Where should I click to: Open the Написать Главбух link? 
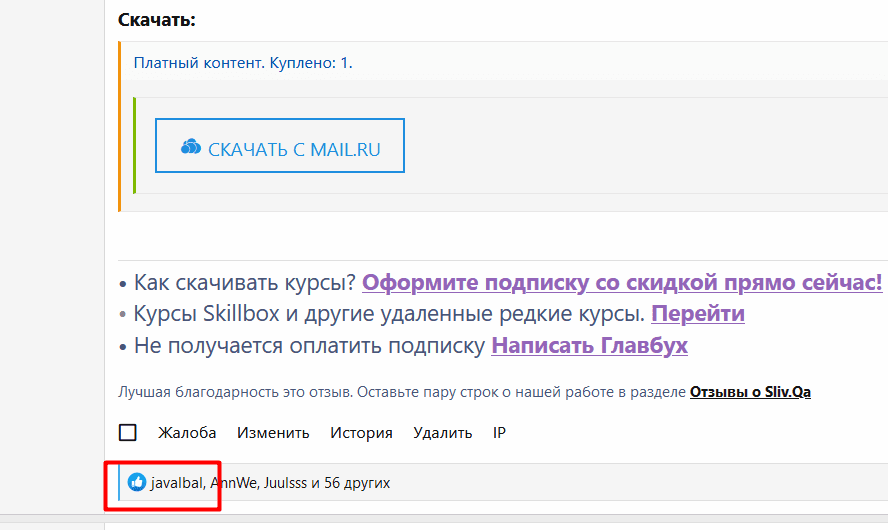point(589,346)
